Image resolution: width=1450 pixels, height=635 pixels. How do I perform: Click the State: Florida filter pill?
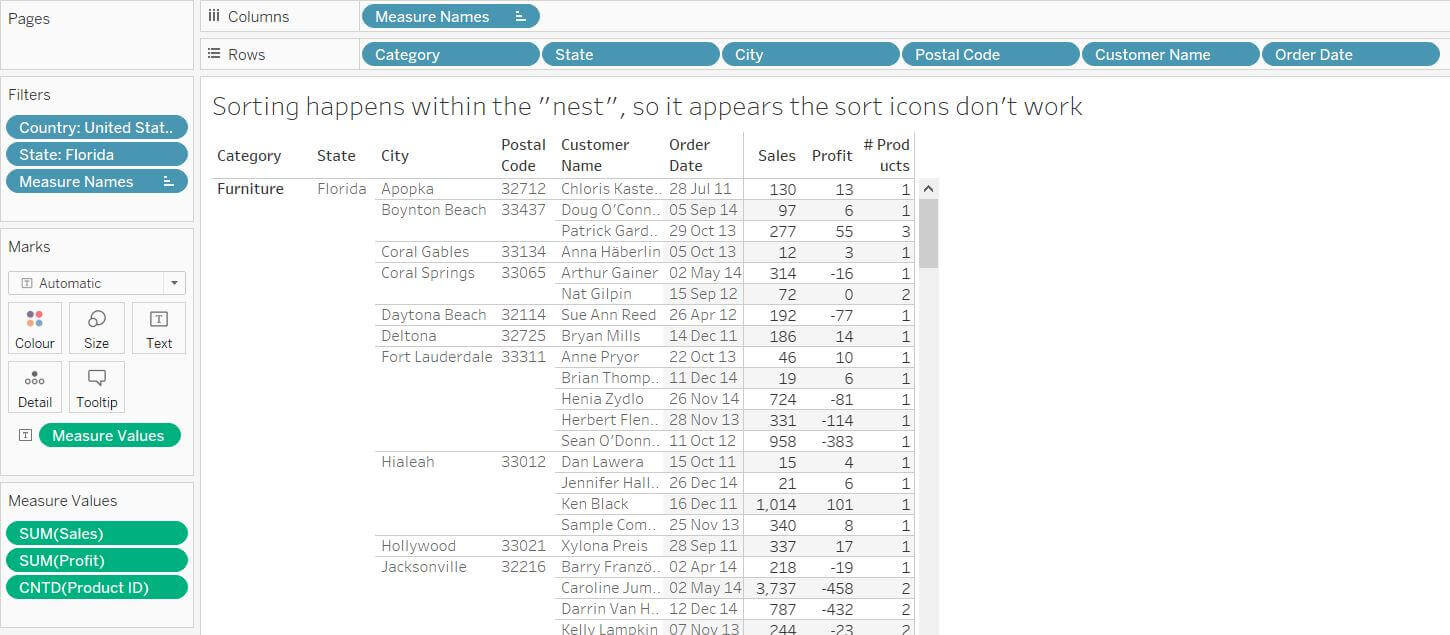(96, 154)
